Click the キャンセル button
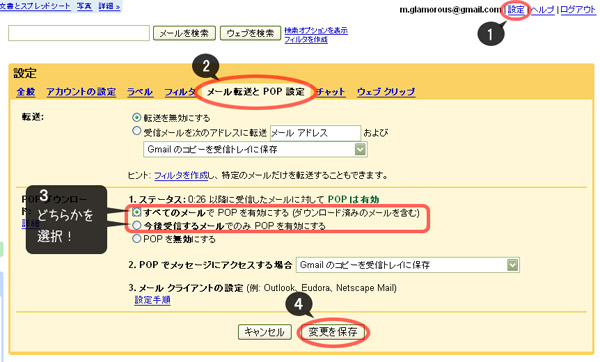600x362 pixels. pyautogui.click(x=264, y=332)
